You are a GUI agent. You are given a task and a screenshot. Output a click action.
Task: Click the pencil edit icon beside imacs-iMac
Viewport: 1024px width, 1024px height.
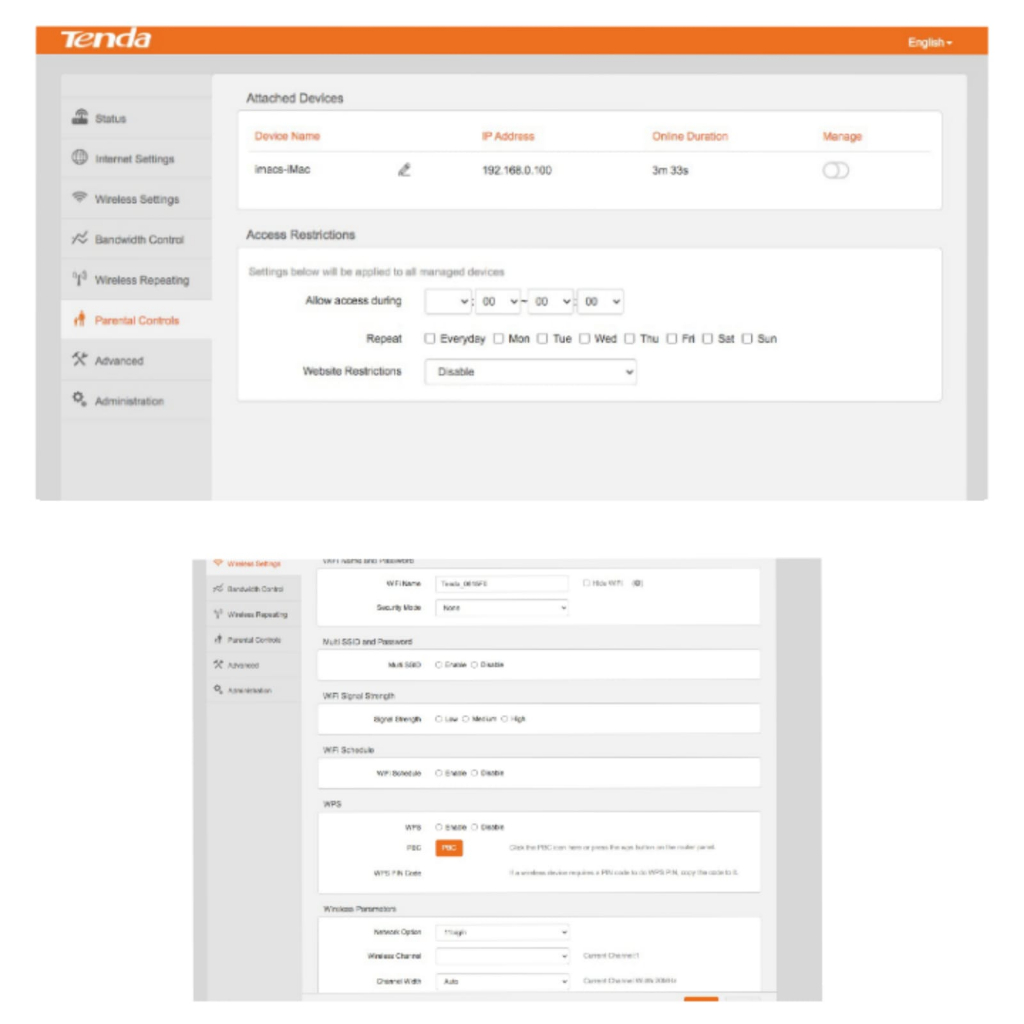(x=404, y=170)
